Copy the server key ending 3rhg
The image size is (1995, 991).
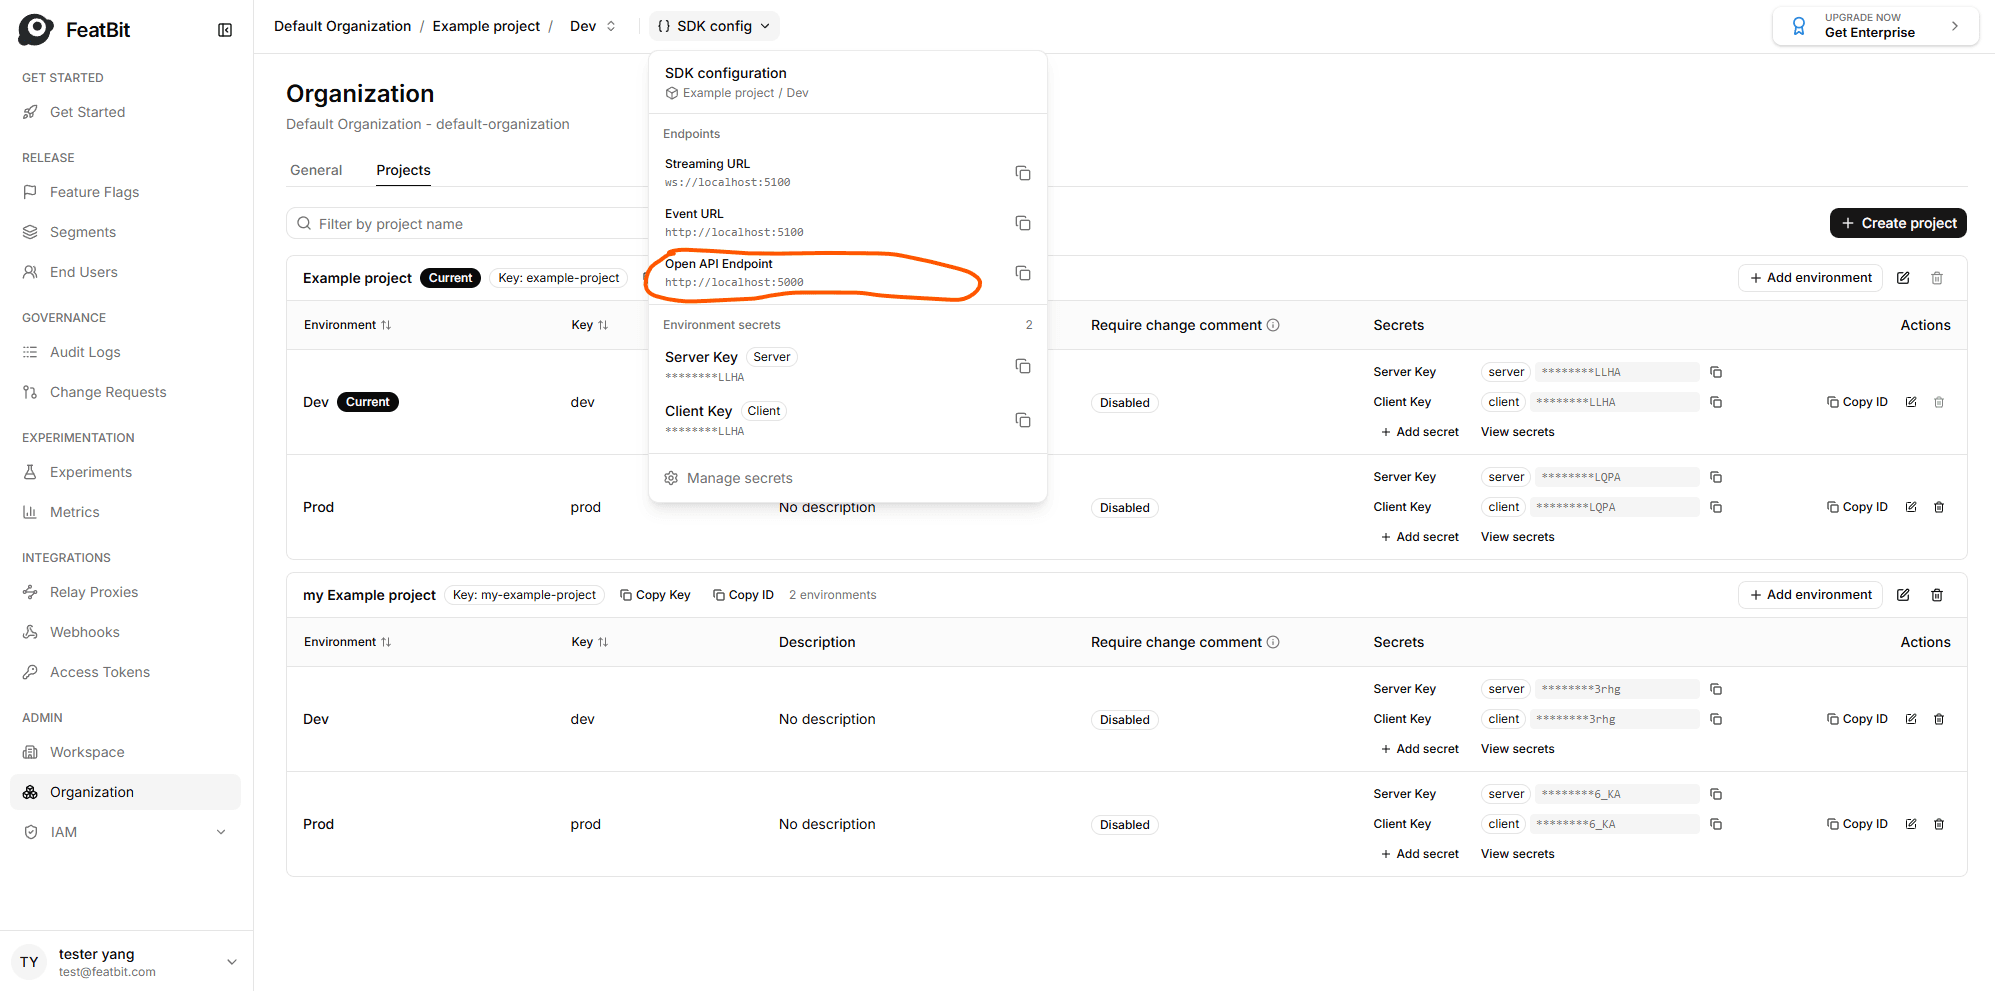tap(1716, 689)
